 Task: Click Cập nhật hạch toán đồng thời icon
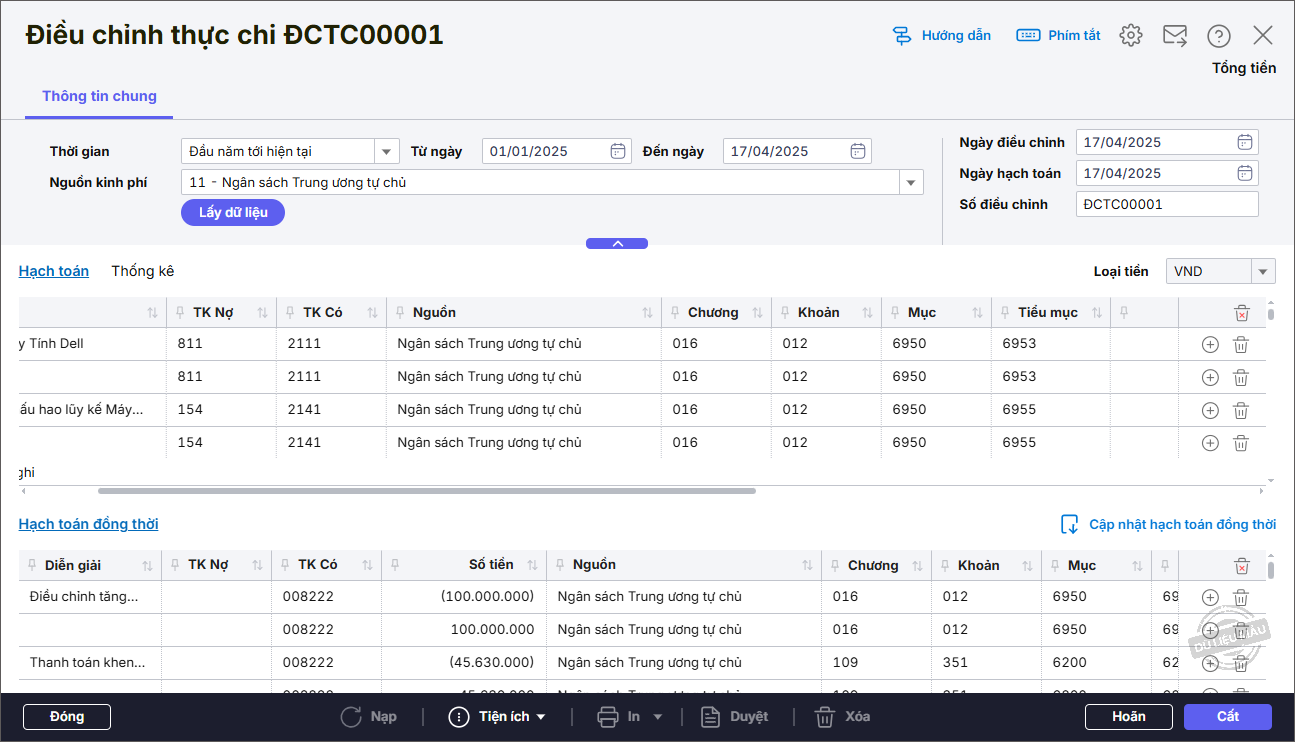1070,524
